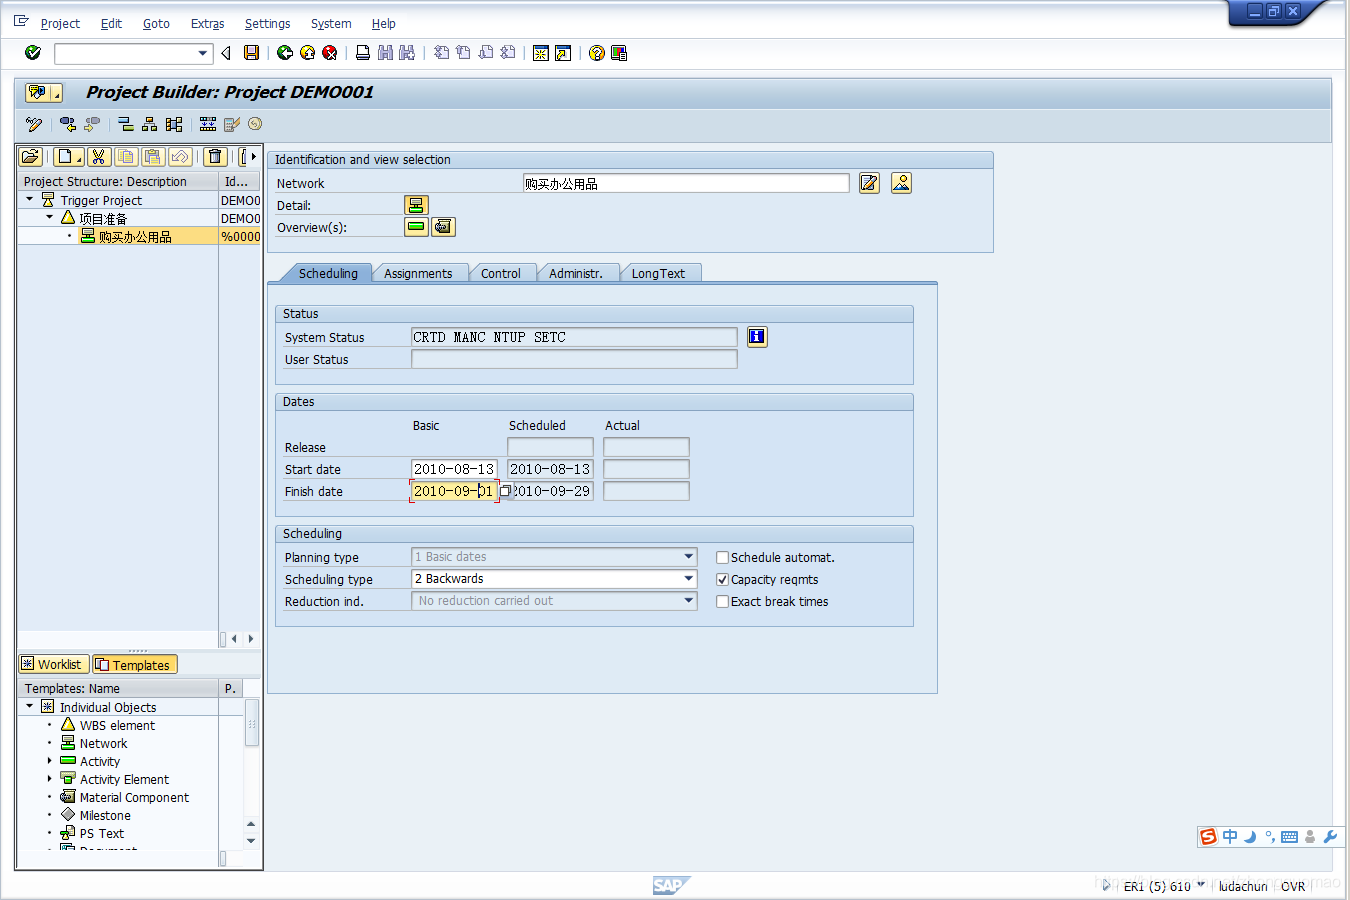This screenshot has width=1350, height=900.
Task: Click the Open Project folder icon
Action: click(x=31, y=156)
